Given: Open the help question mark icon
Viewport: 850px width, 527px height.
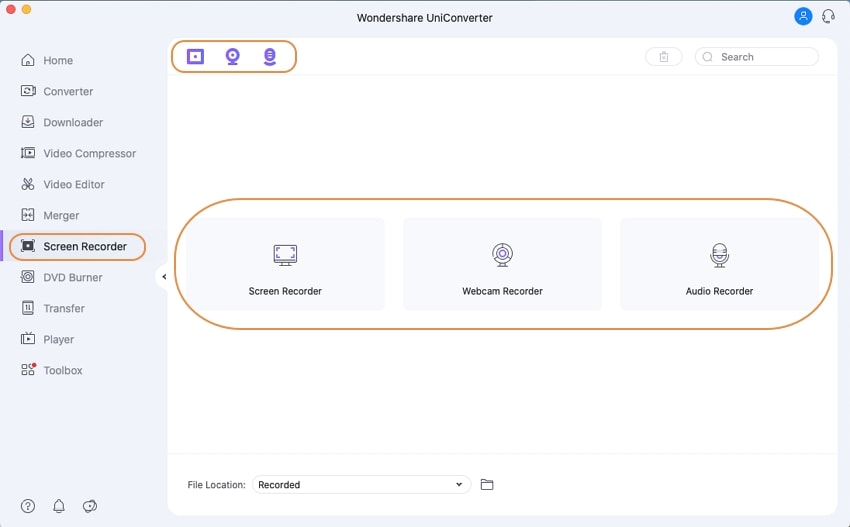Looking at the screenshot, I should [28, 506].
